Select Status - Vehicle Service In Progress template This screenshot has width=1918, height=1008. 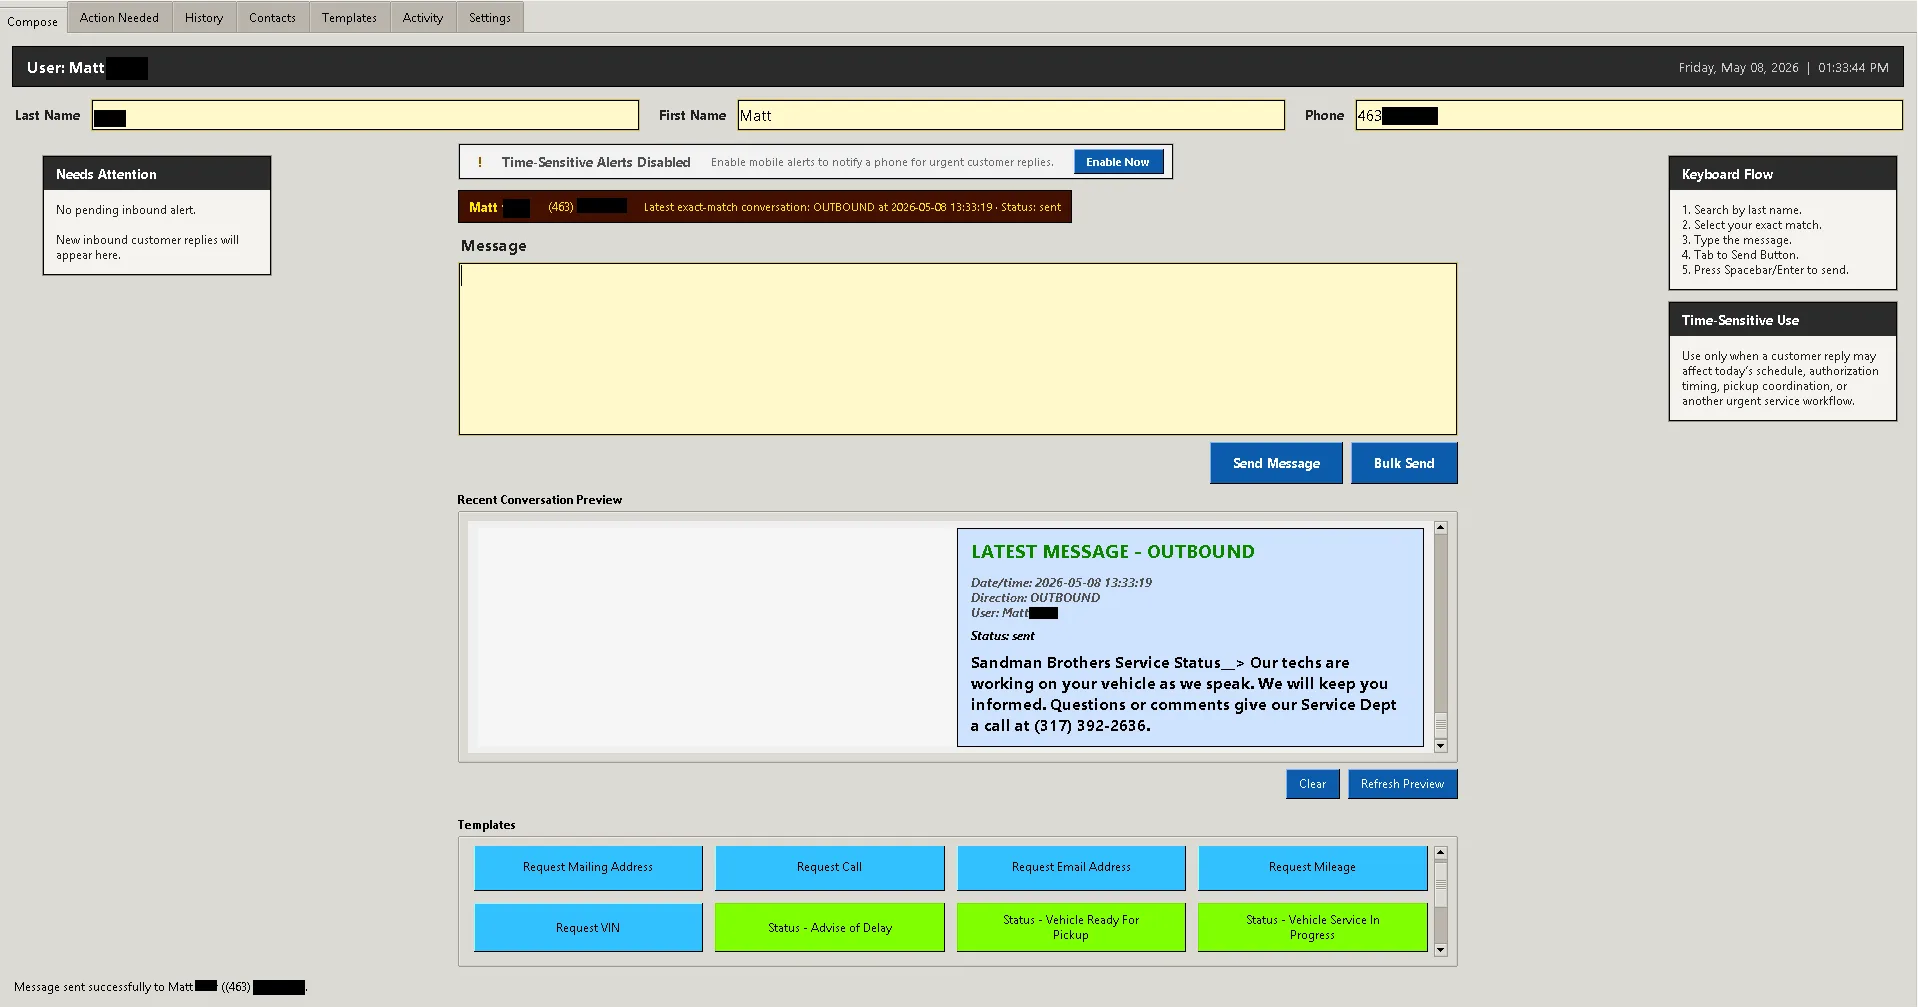coord(1312,928)
